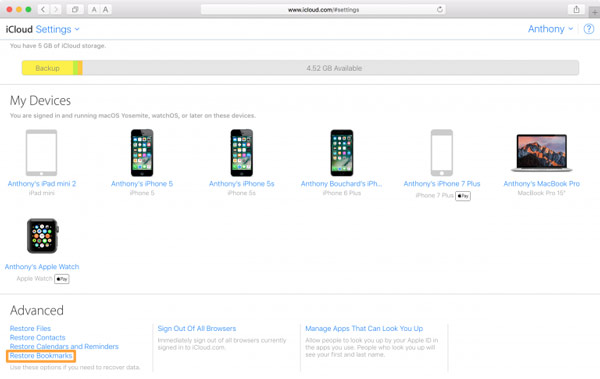
Task: Go forward with Safari forward arrow
Action: tap(56, 9)
